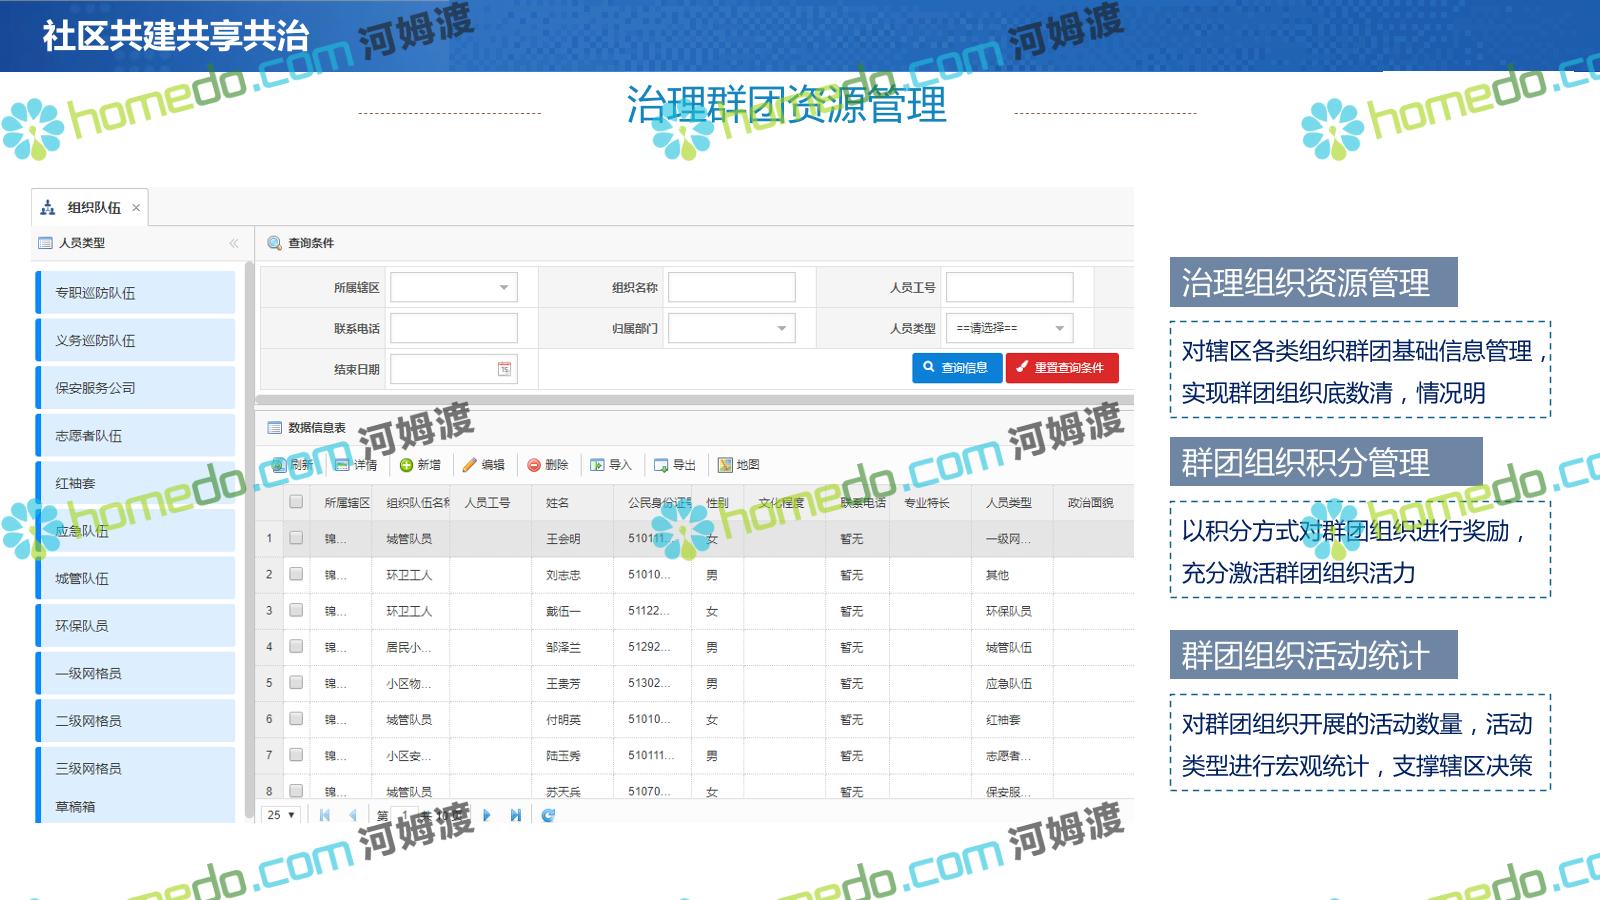
Task: Open the 人员类型 '==请选择==' dropdown
Action: [x=1060, y=328]
